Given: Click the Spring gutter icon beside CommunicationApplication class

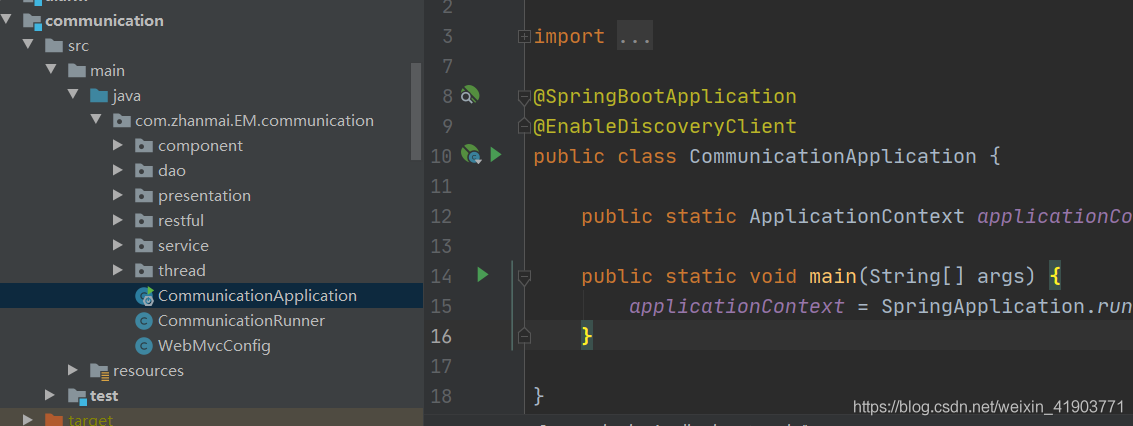Looking at the screenshot, I should point(471,155).
